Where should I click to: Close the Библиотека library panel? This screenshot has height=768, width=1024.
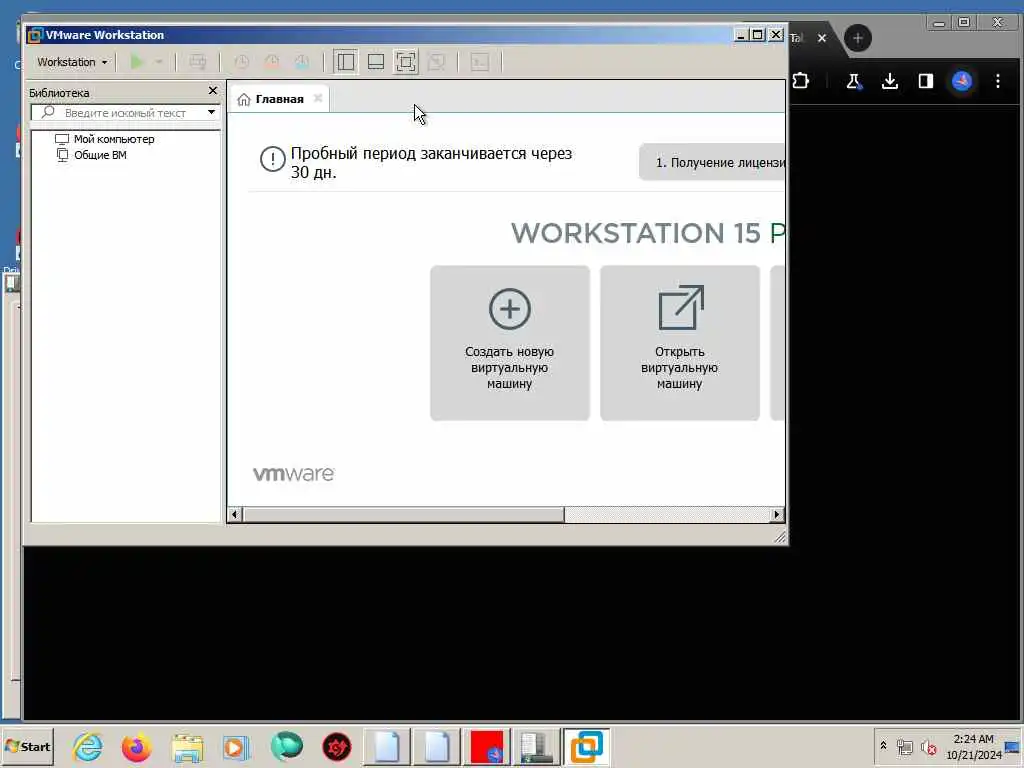click(x=212, y=91)
